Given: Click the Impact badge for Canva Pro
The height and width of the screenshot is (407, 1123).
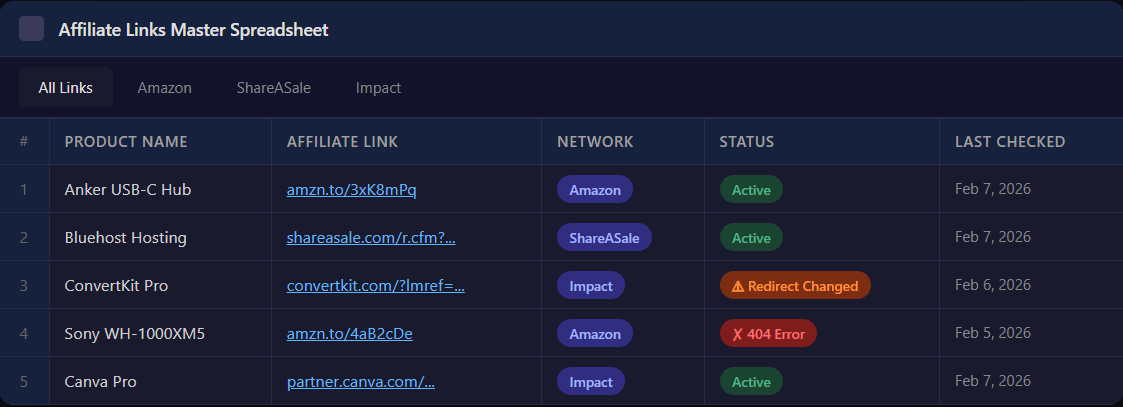Looking at the screenshot, I should click(x=591, y=381).
